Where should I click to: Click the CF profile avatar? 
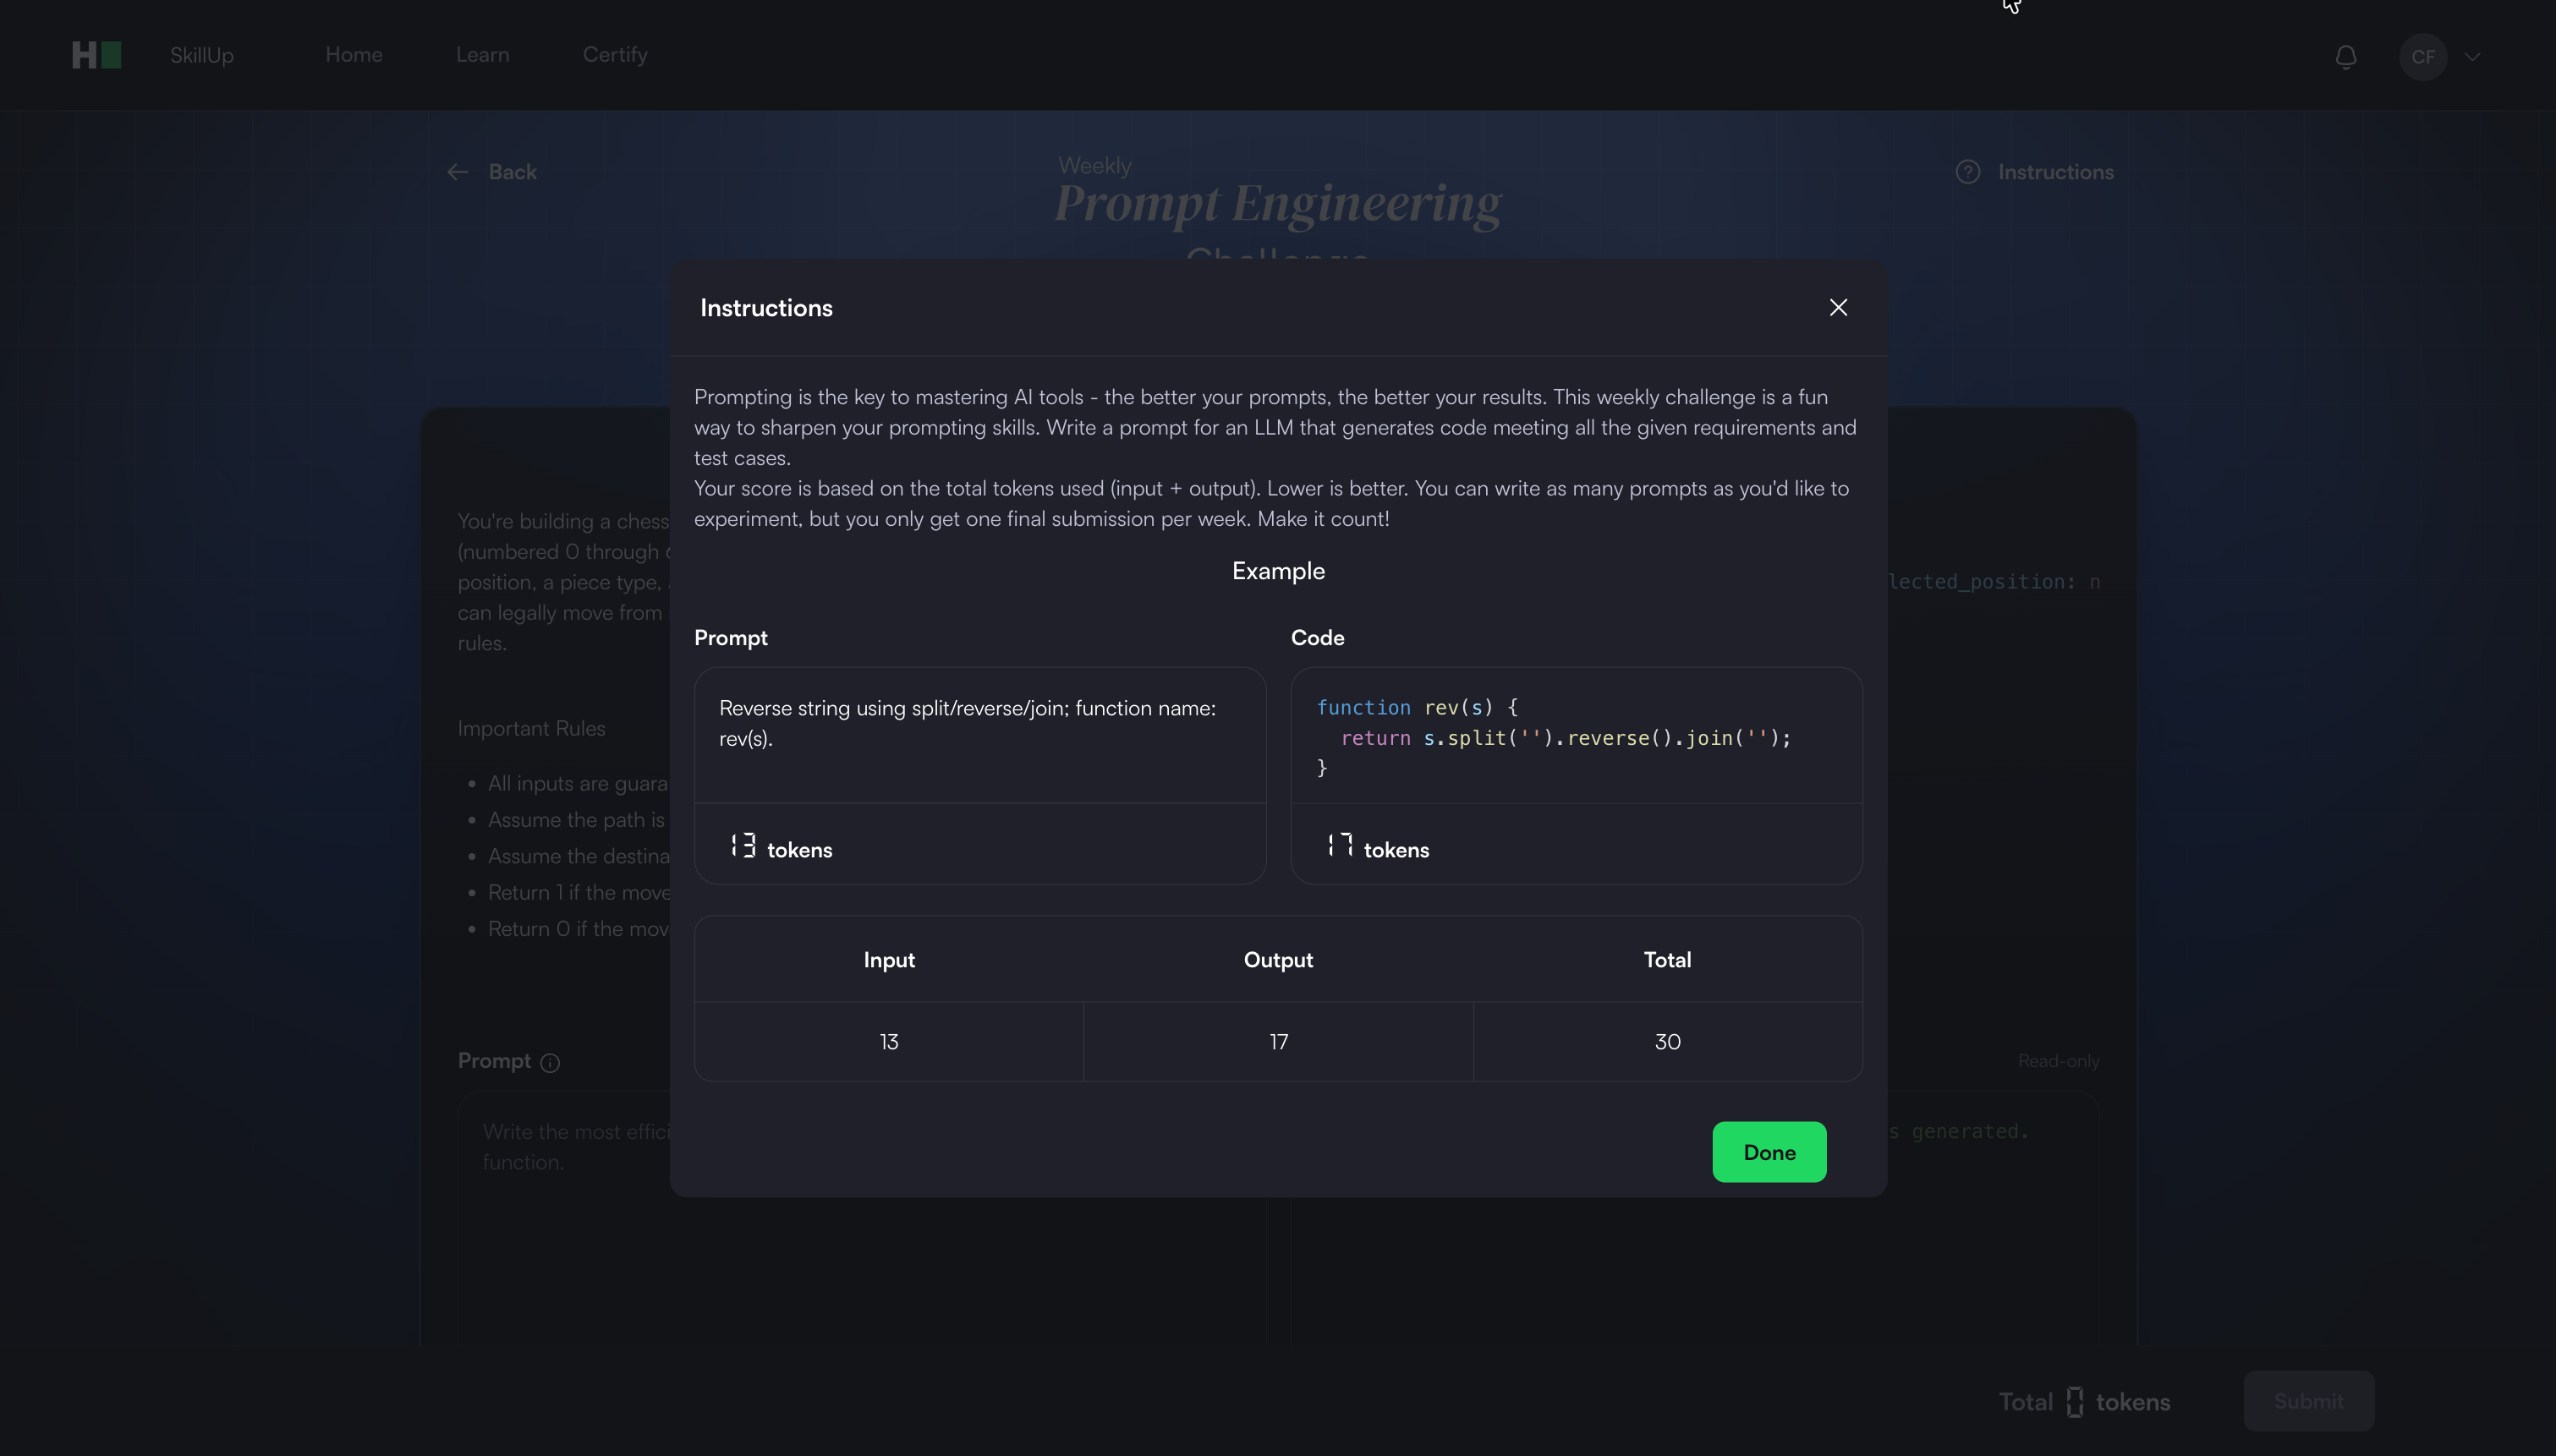[2422, 57]
